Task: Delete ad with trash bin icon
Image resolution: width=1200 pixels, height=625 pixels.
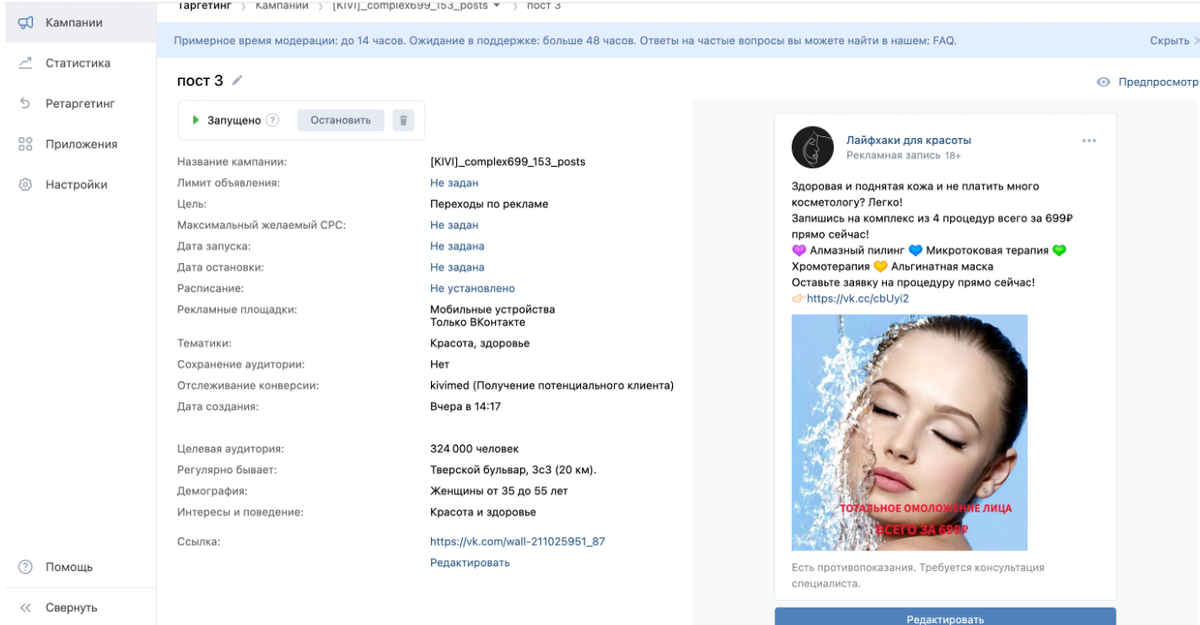Action: [x=403, y=120]
